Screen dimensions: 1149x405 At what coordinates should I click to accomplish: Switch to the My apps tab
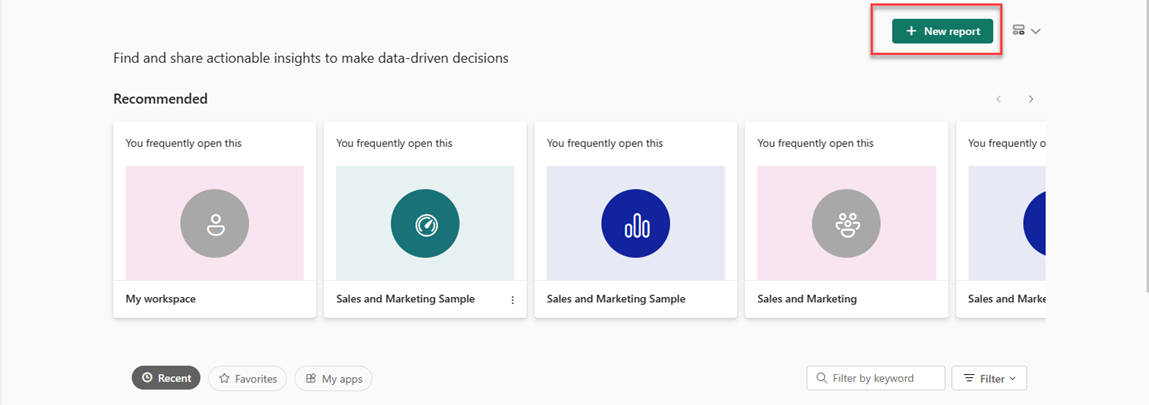(333, 378)
